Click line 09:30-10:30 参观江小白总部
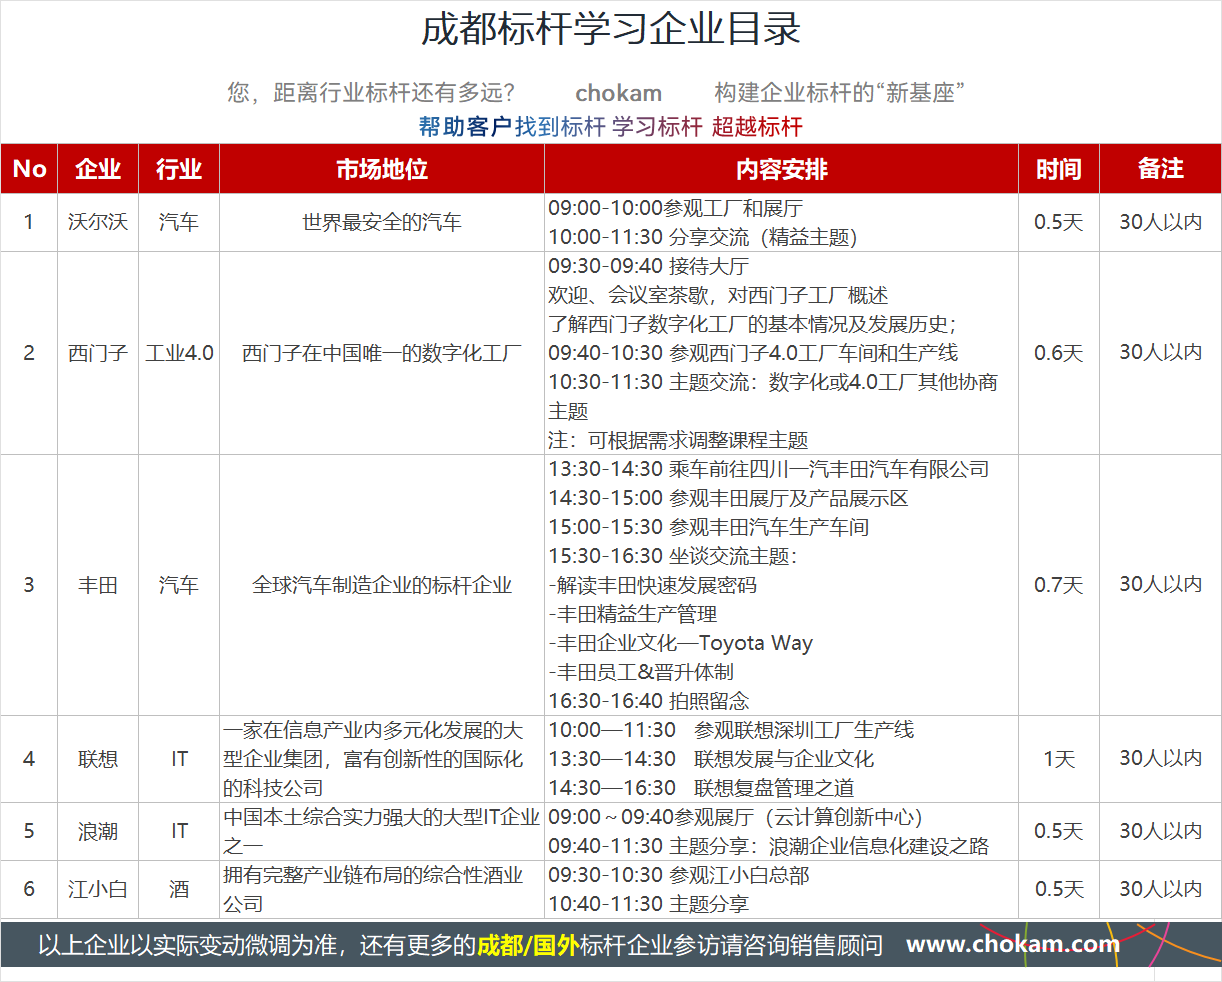Viewport: 1222px width, 982px height. pos(678,875)
